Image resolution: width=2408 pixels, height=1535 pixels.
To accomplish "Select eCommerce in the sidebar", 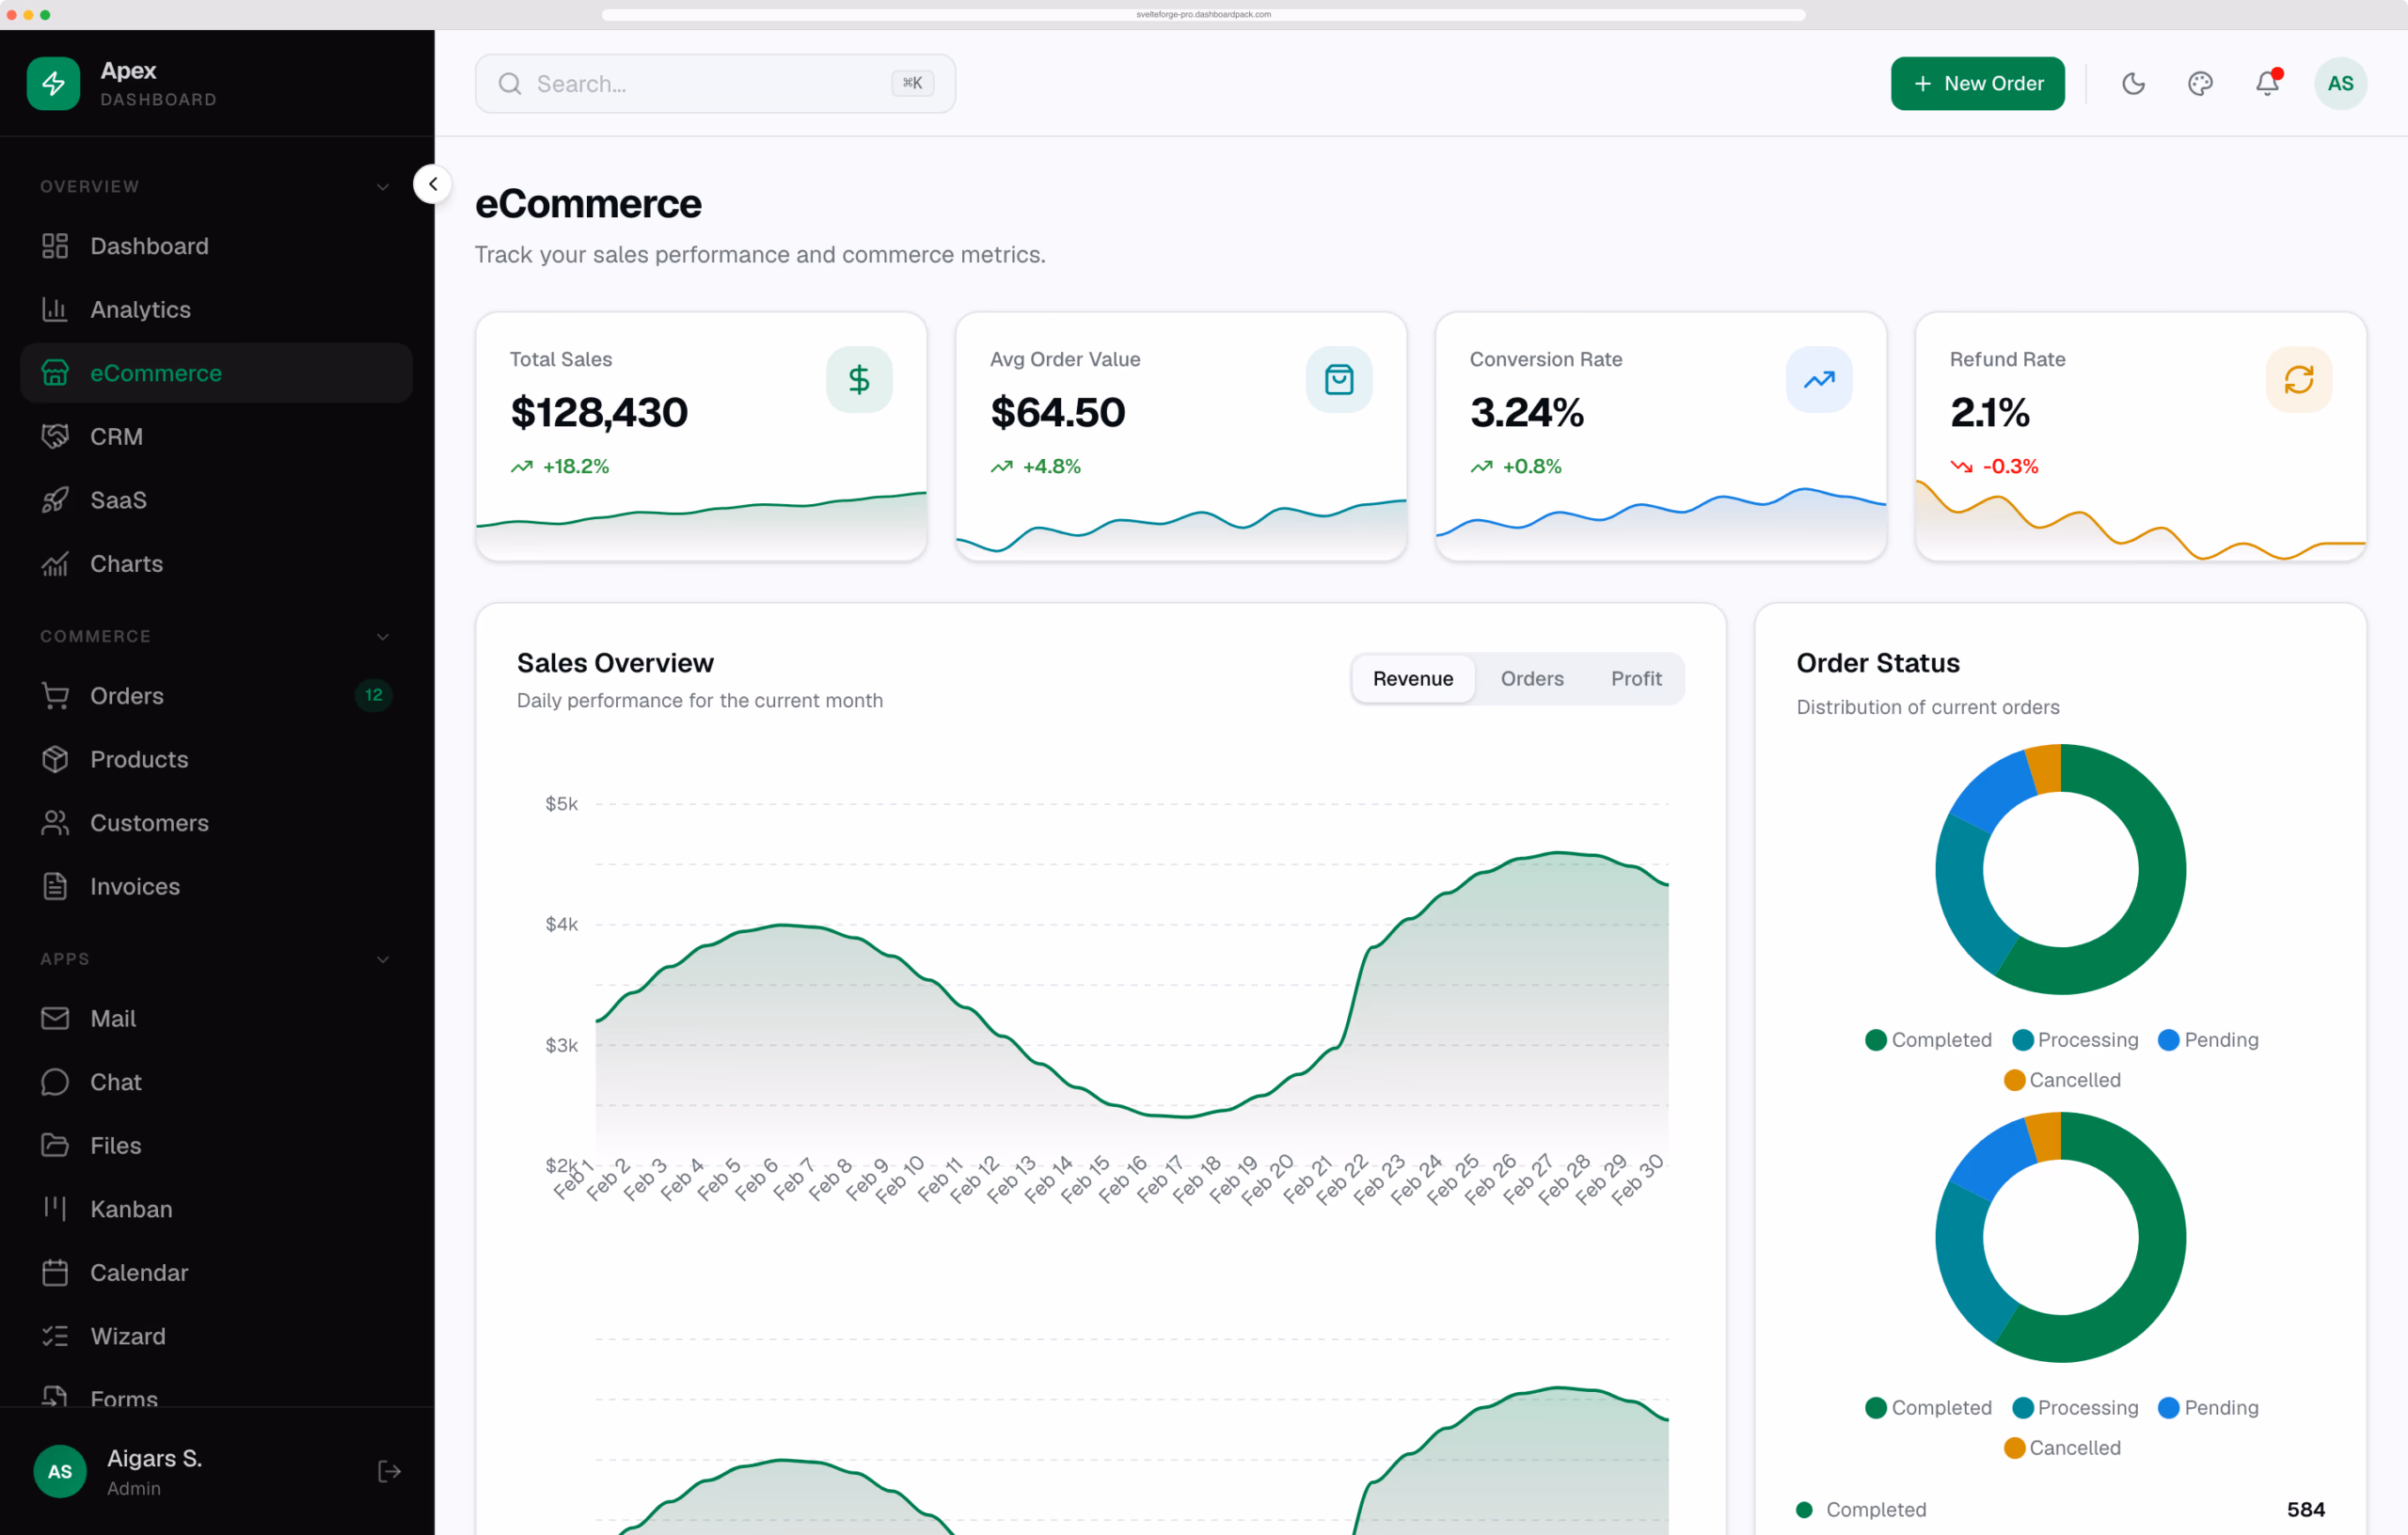I will [x=216, y=373].
